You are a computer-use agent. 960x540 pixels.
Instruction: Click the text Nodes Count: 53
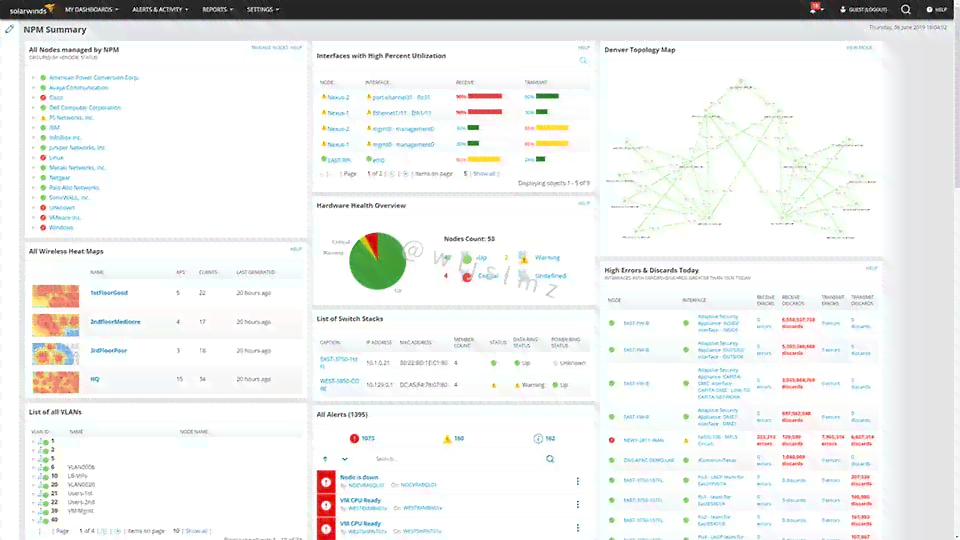[469, 239]
